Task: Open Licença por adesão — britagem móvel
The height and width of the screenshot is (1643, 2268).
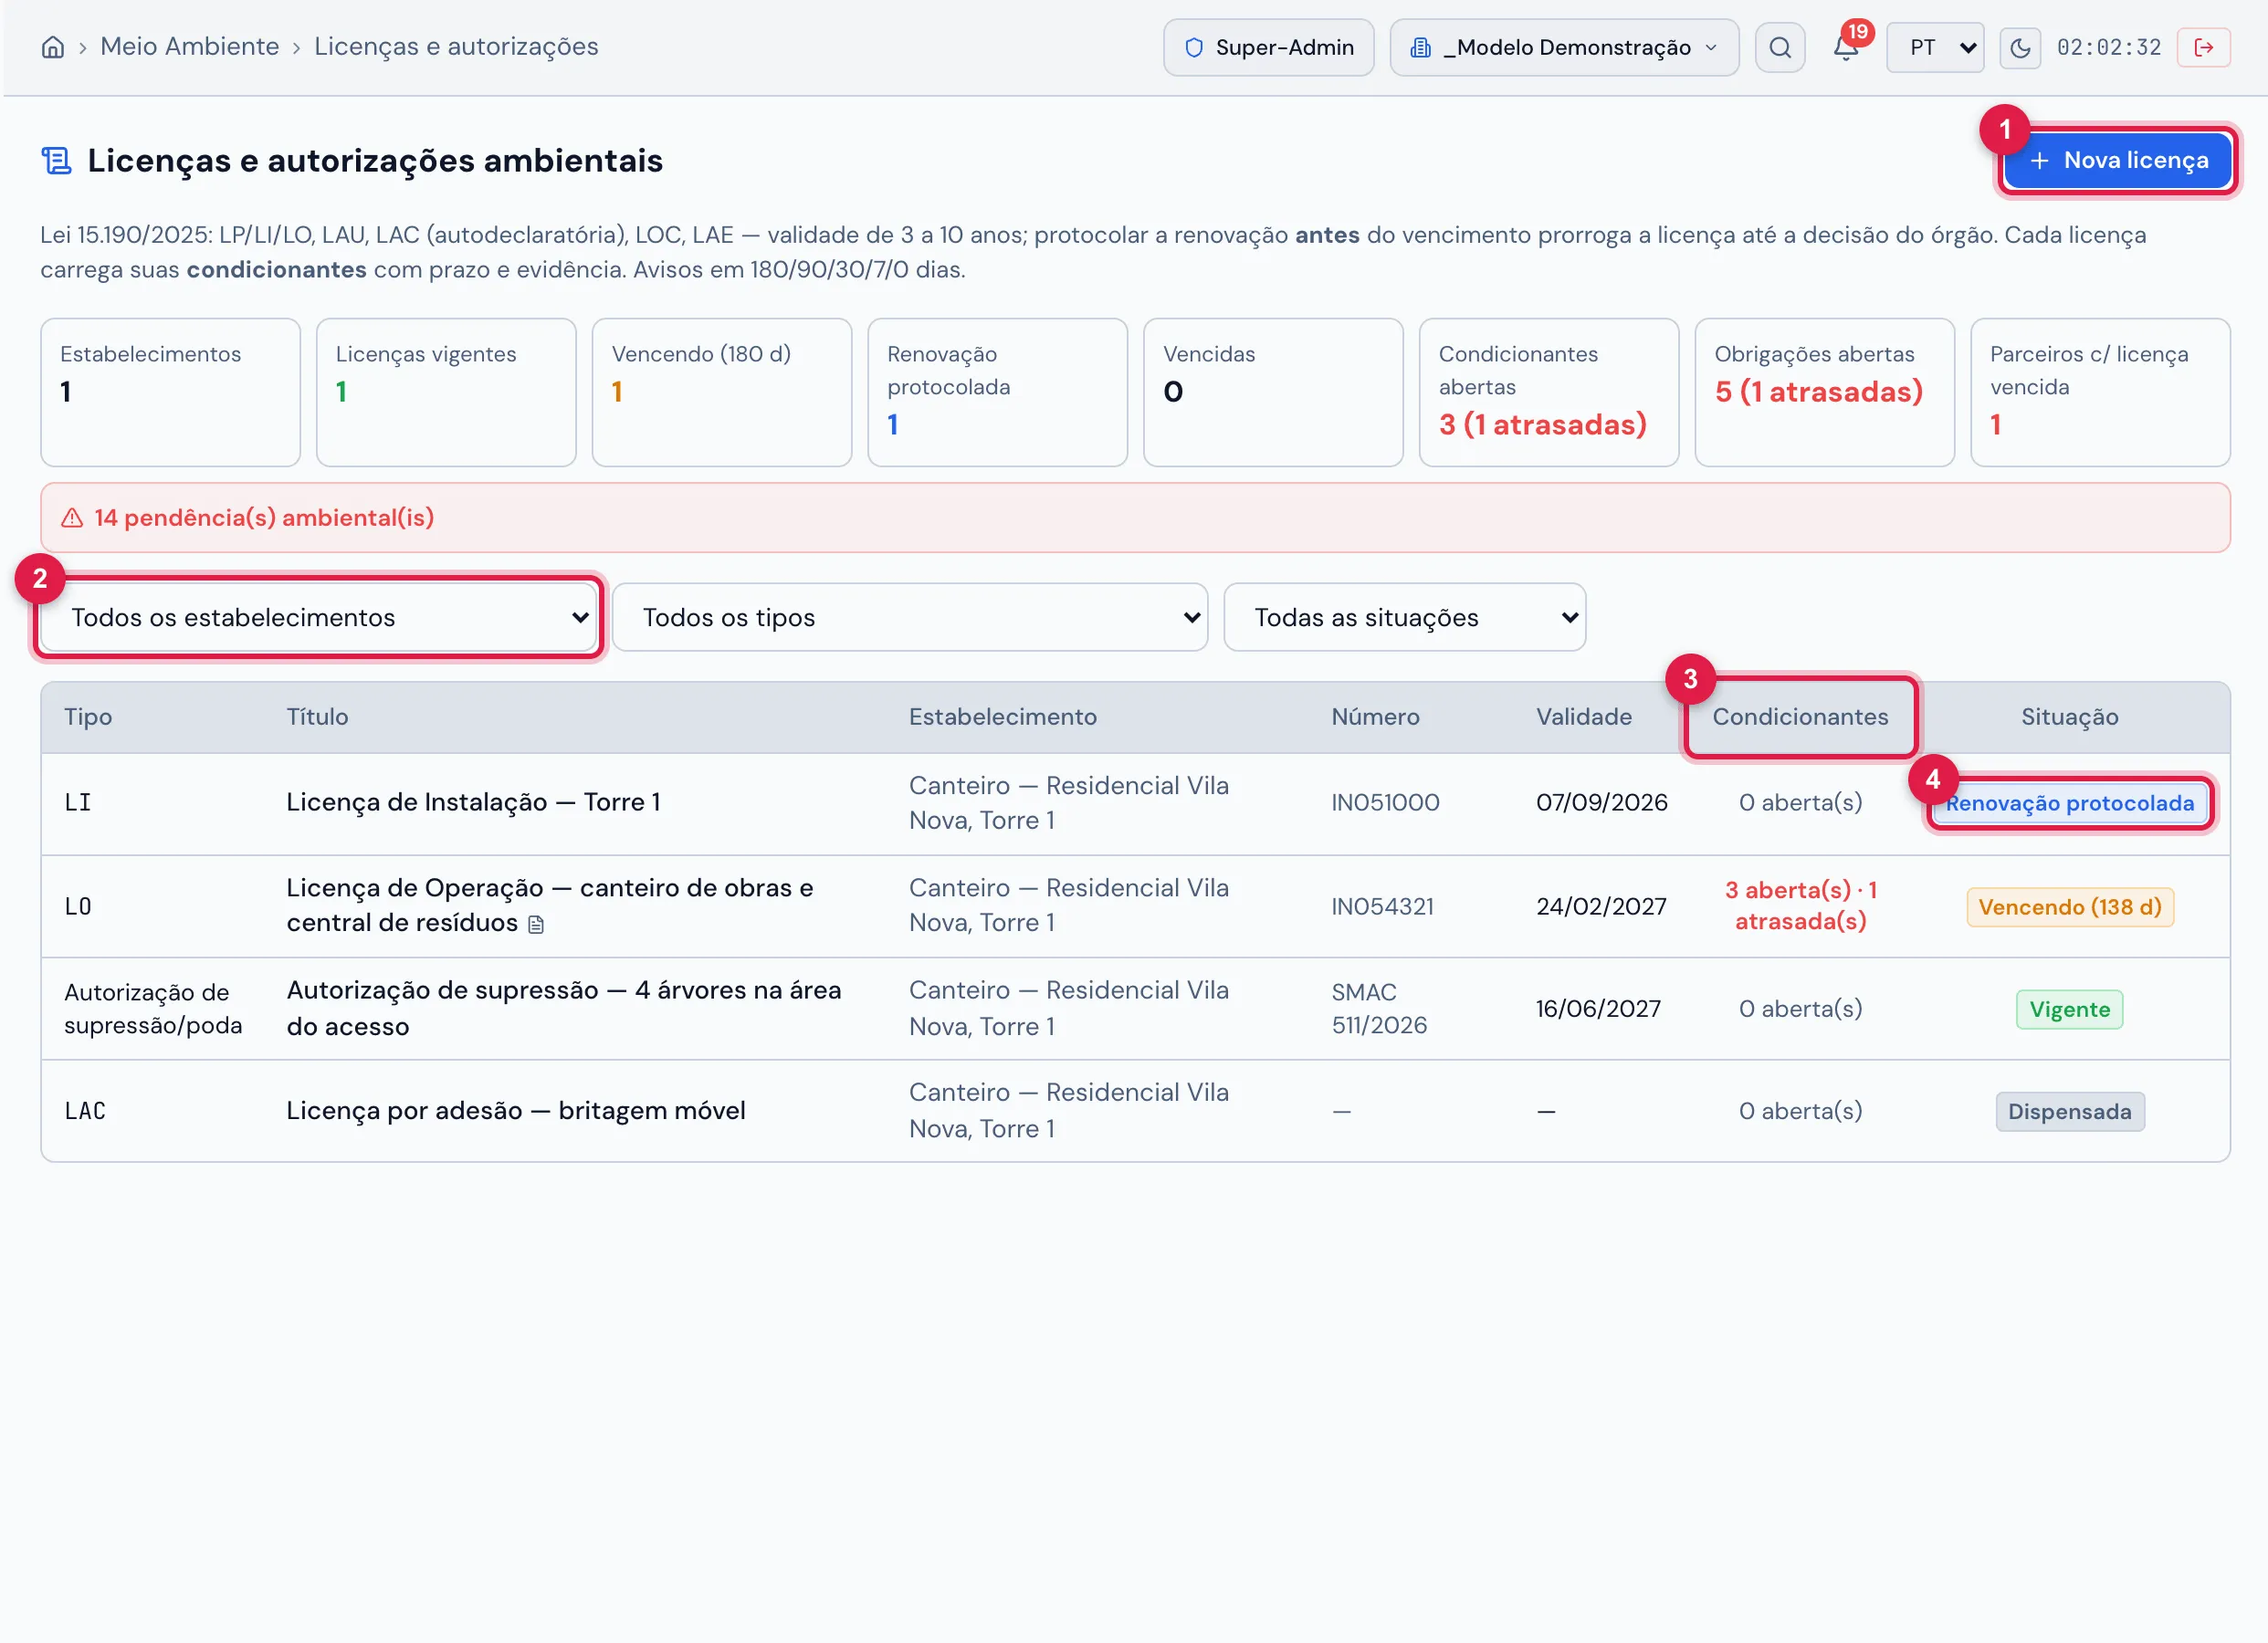Action: tap(516, 1110)
